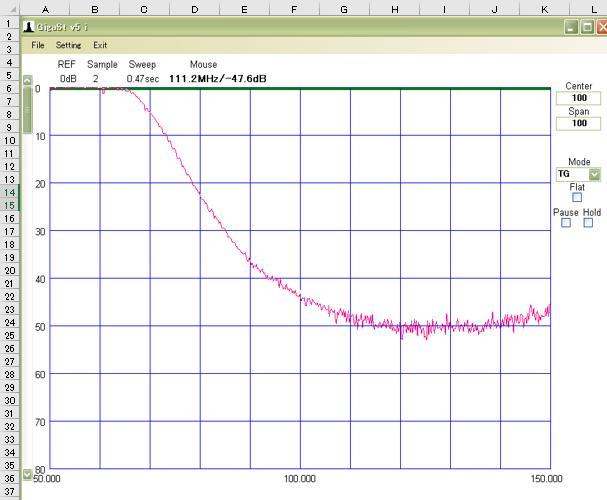607x500 pixels.
Task: Open the Mode dropdown showing TG
Action: click(594, 174)
